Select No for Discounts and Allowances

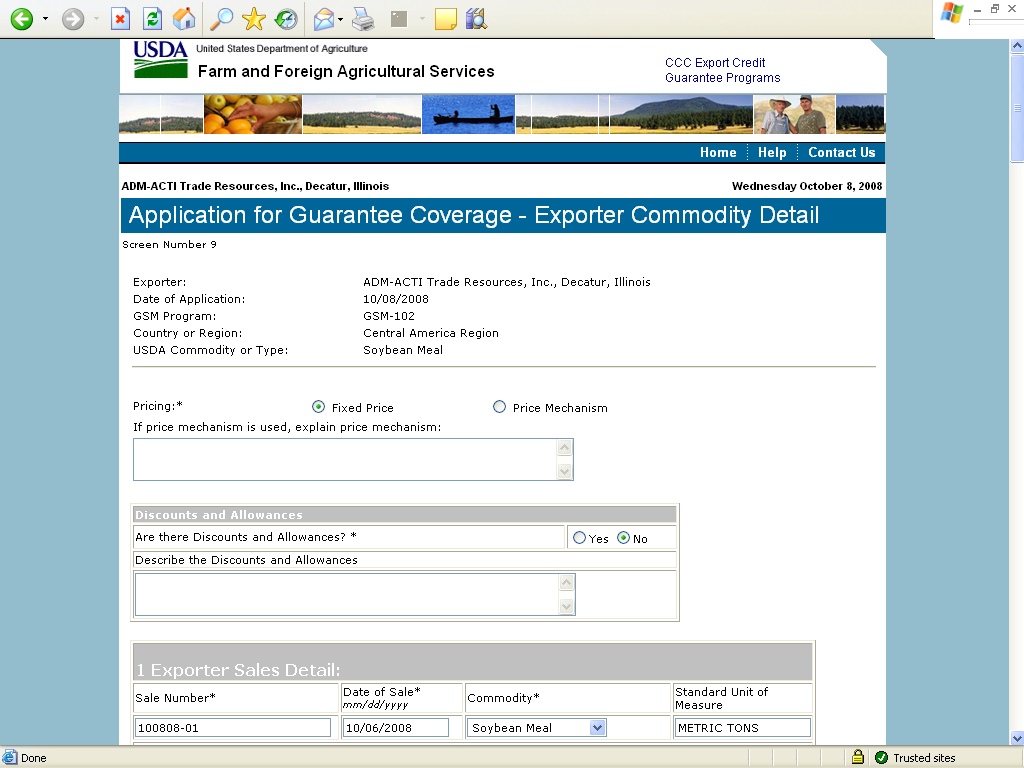[624, 538]
